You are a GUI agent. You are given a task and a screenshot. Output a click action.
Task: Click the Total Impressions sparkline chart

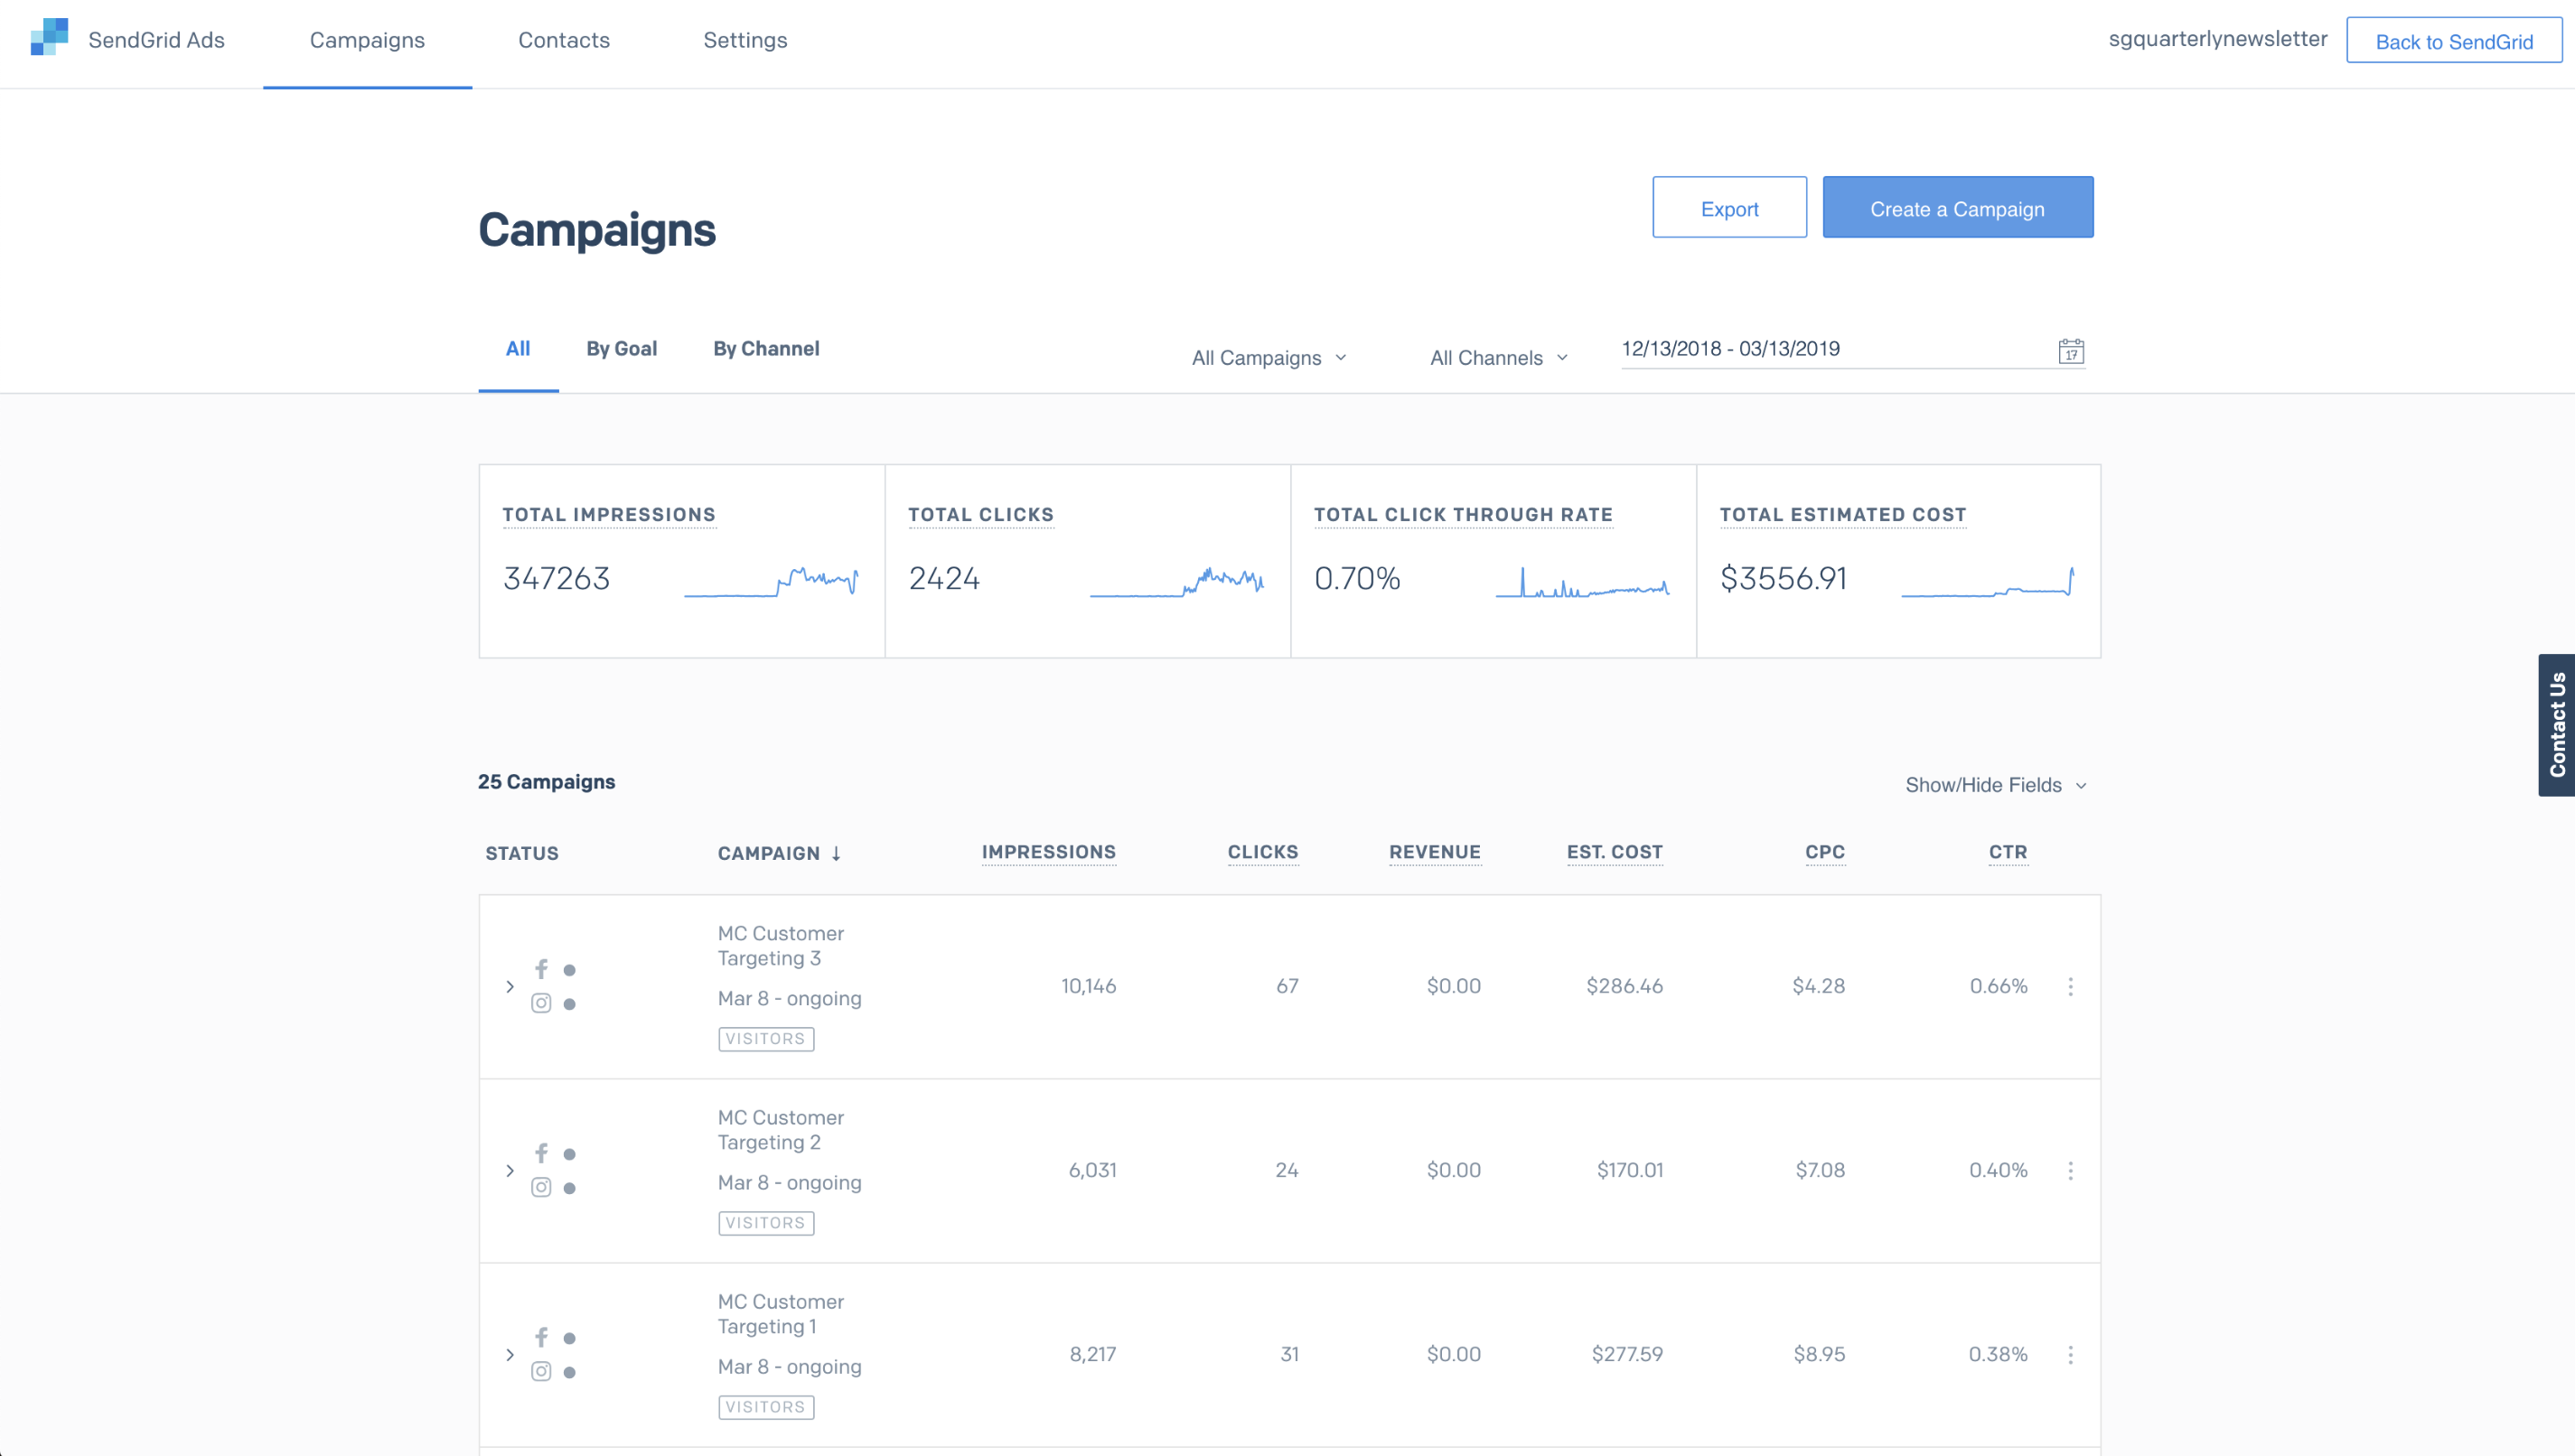pos(771,581)
